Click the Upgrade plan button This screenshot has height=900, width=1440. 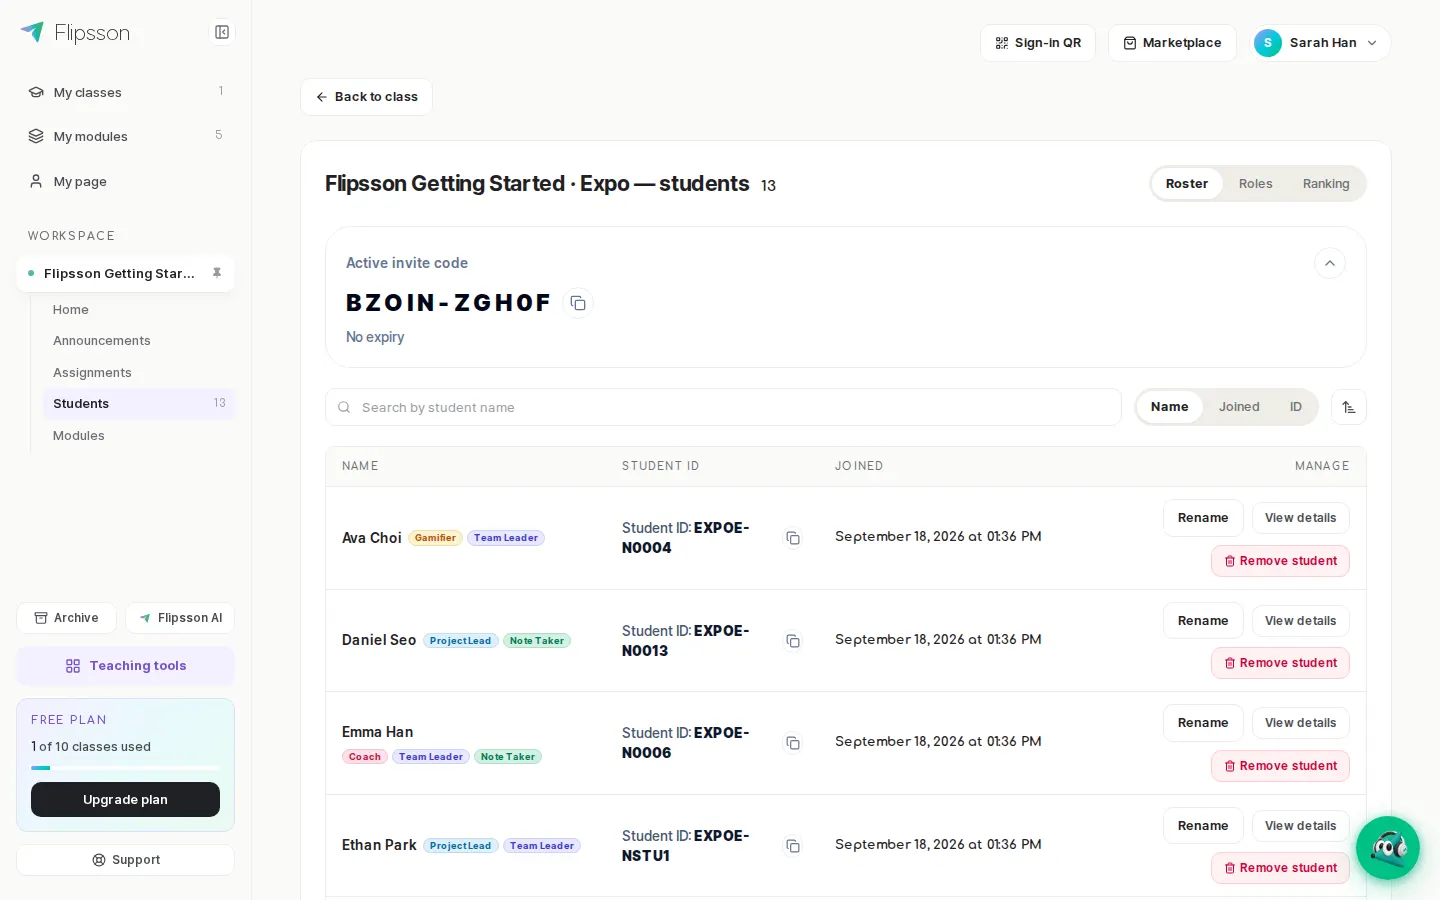coord(126,800)
